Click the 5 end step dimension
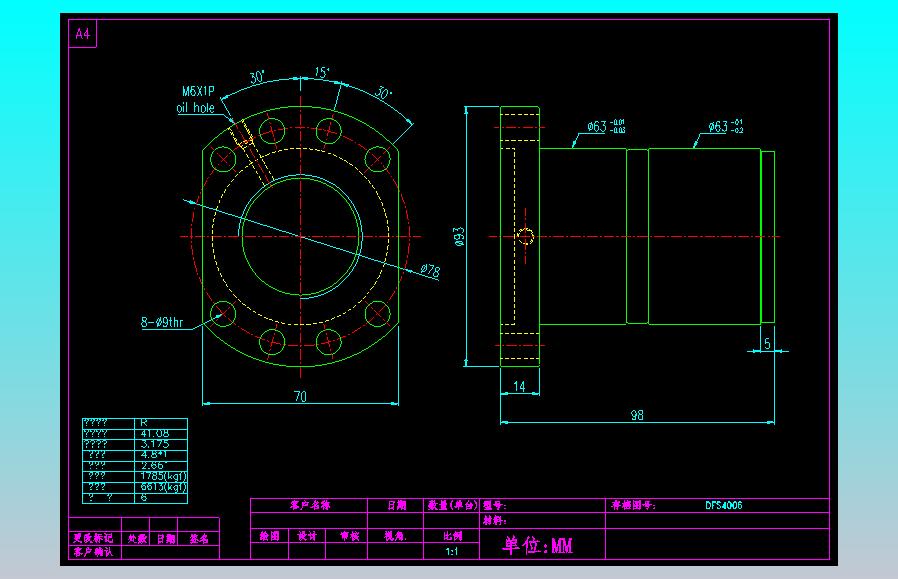This screenshot has height=579, width=898. [x=767, y=344]
